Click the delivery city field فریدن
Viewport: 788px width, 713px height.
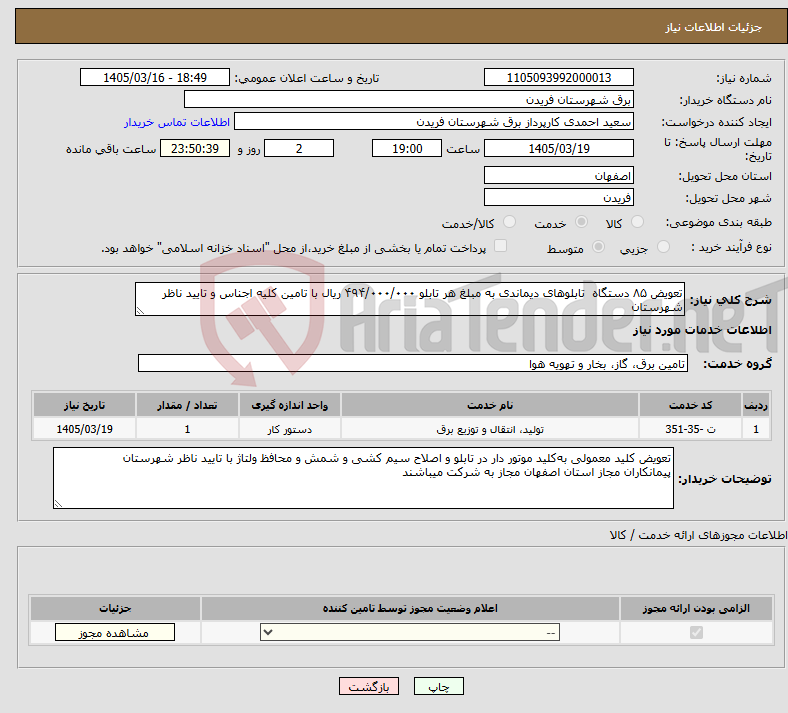558,197
